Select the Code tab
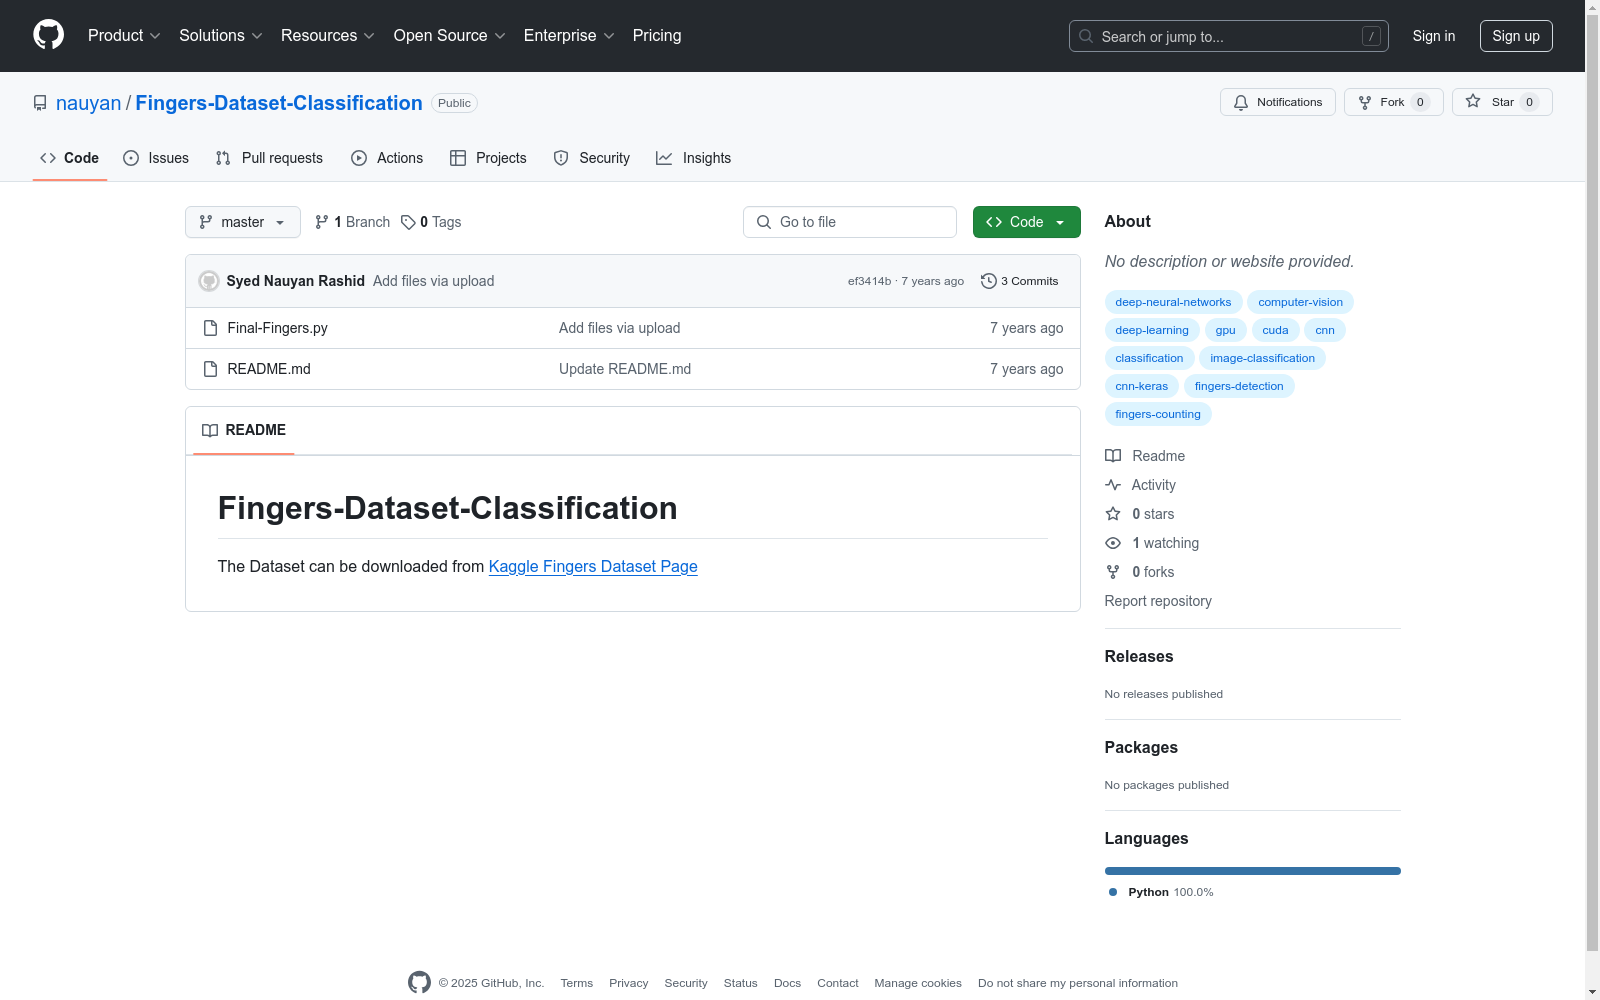 pyautogui.click(x=70, y=158)
